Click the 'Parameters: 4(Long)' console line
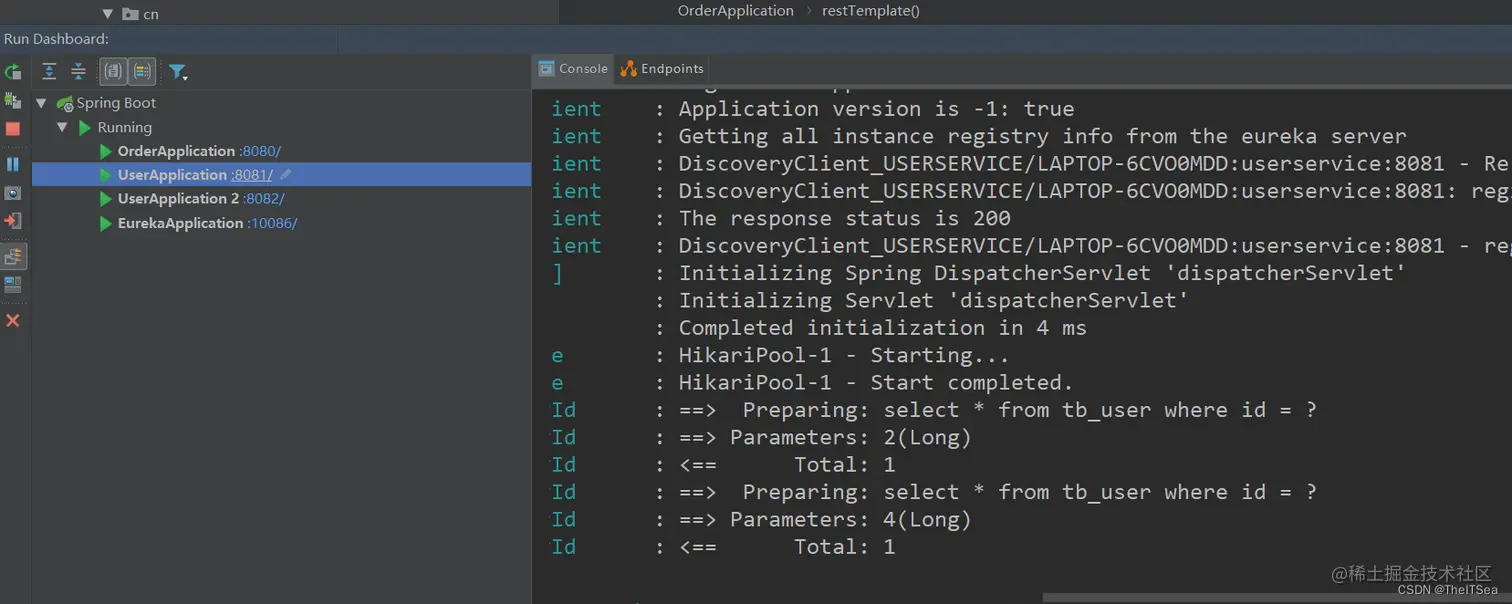 point(851,519)
